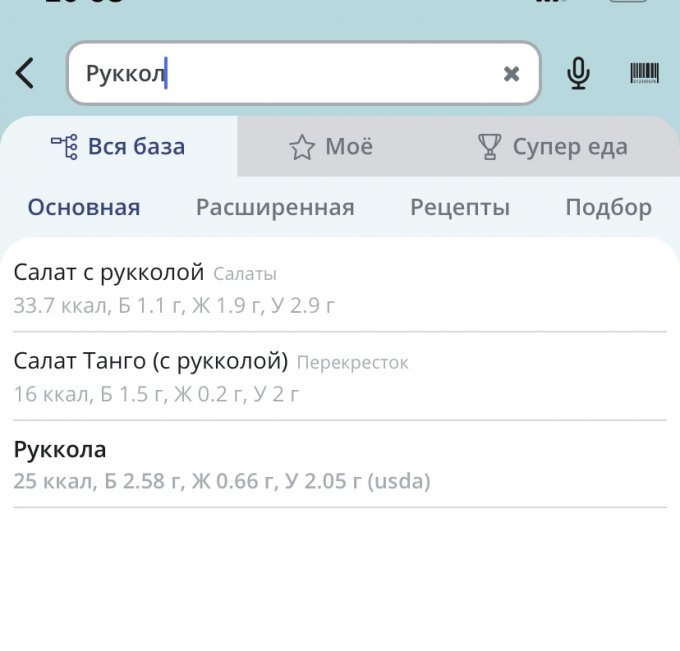Open the Супер еда tab
This screenshot has width=680, height=651.
[569, 147]
